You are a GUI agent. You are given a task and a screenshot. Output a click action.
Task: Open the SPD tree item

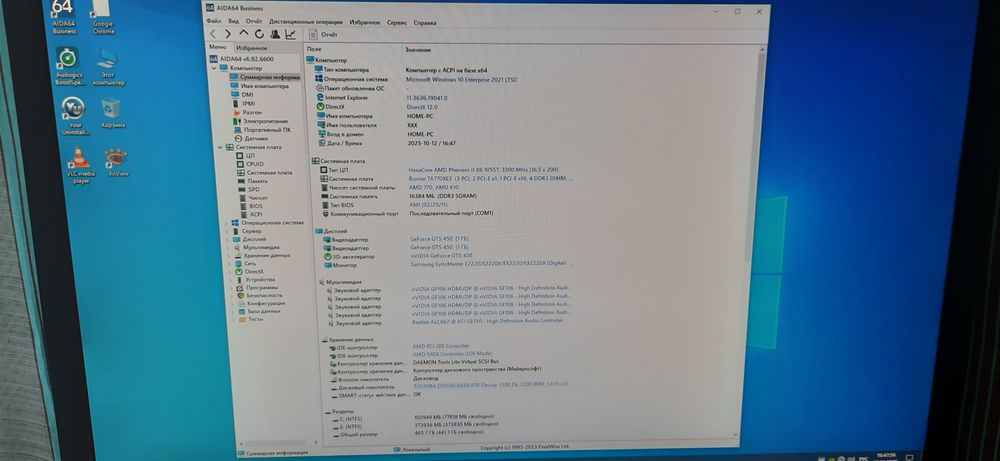click(x=249, y=189)
